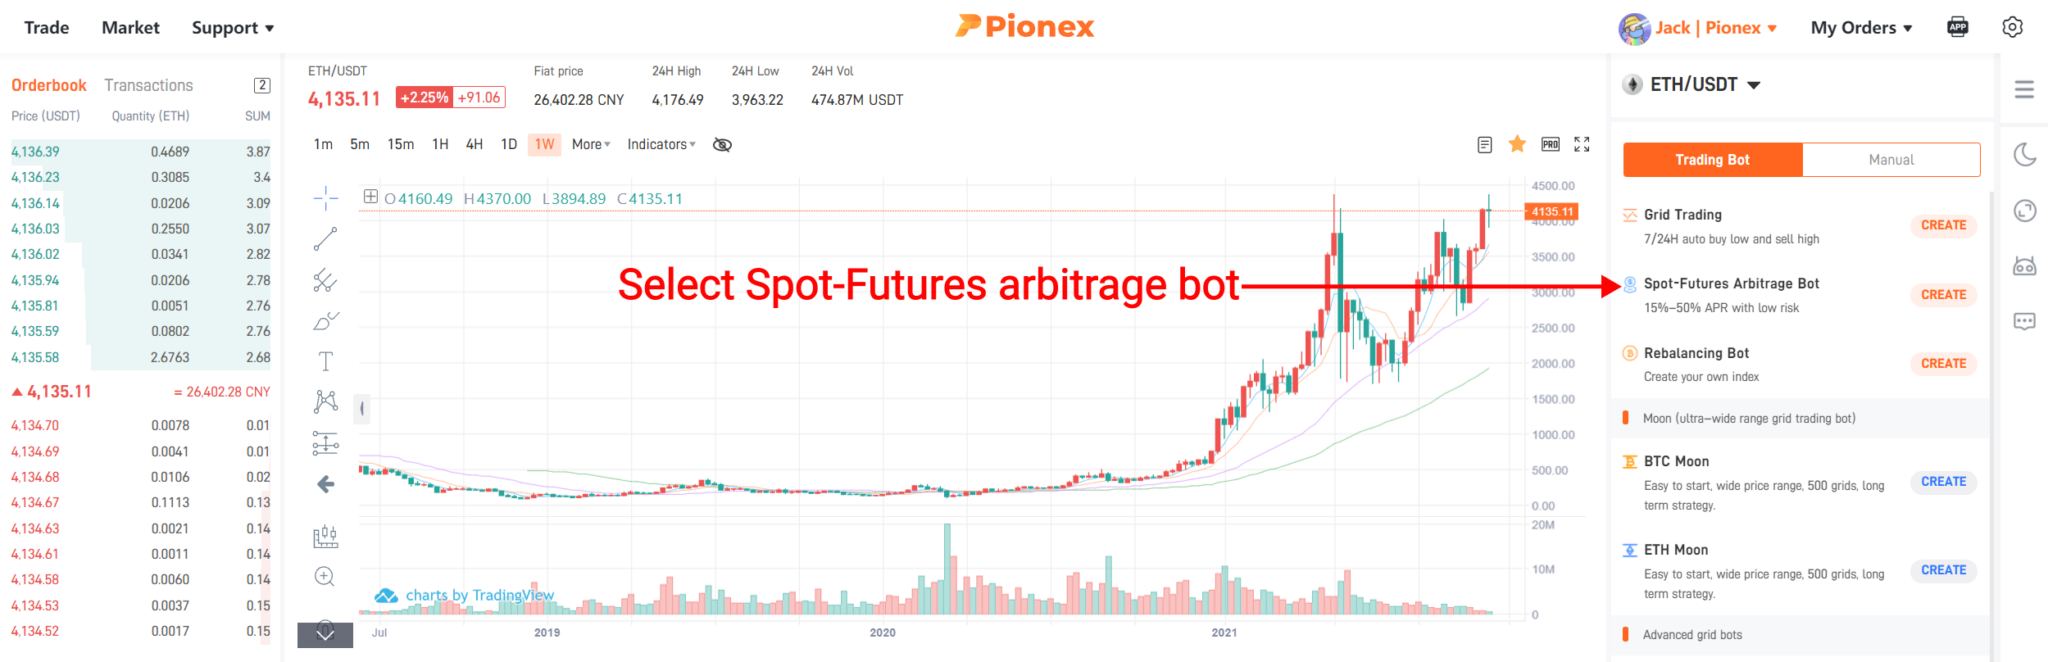2048x662 pixels.
Task: Toggle chart drawings visibility with eye icon
Action: coord(722,144)
